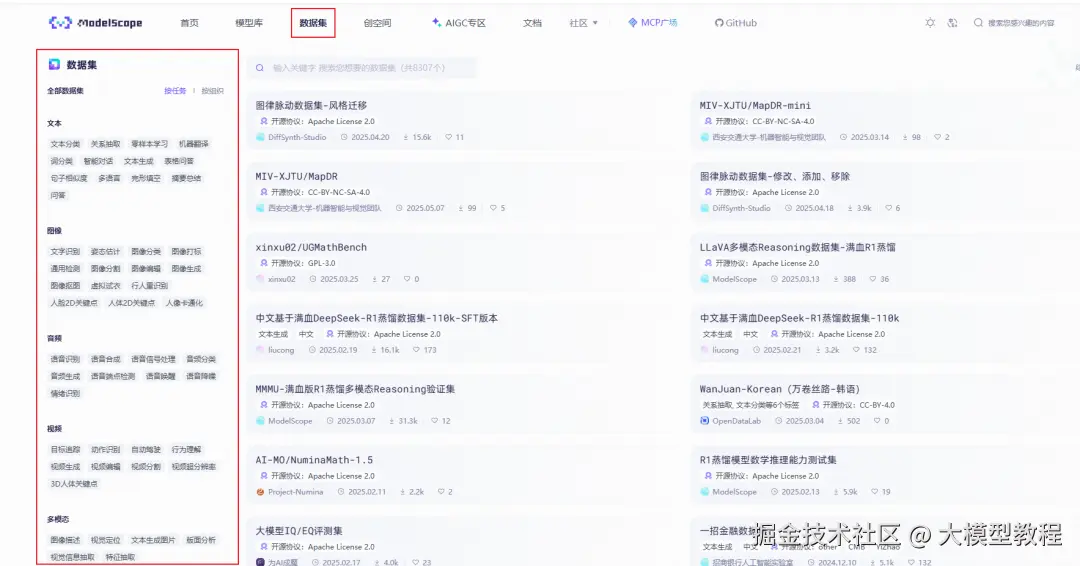Image resolution: width=1080 pixels, height=566 pixels.
Task: Select the 摘要总结 task tag
Action: coord(186,178)
